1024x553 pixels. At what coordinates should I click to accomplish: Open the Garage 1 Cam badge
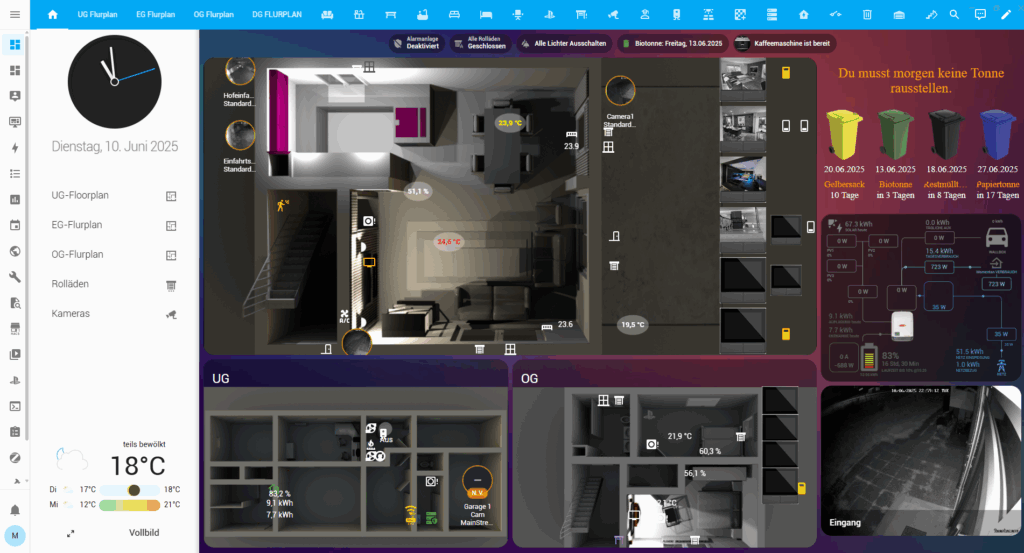coord(477,482)
